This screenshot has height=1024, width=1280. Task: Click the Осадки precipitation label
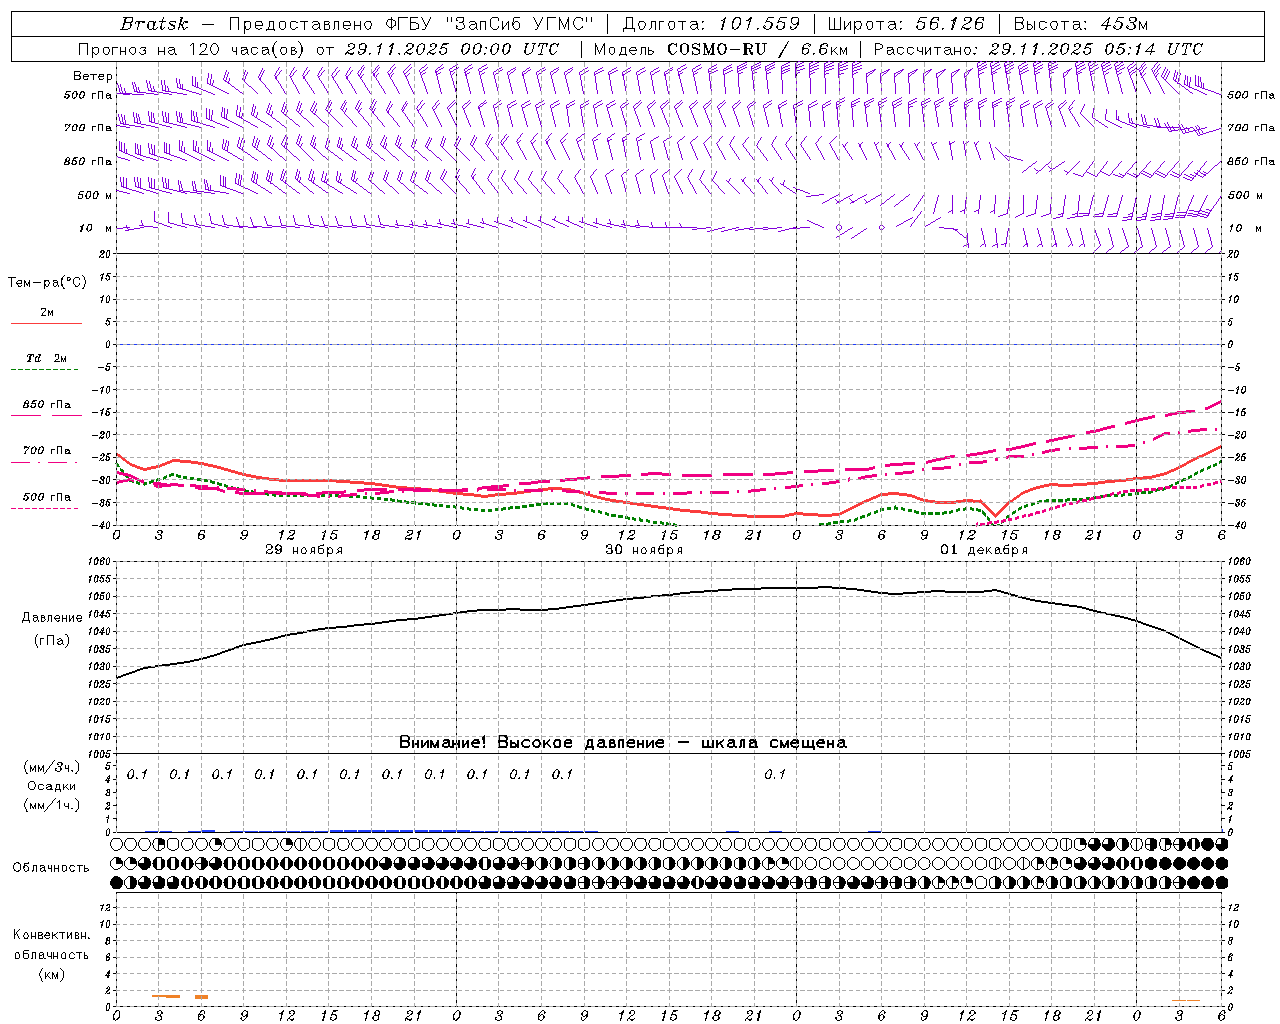tap(52, 786)
